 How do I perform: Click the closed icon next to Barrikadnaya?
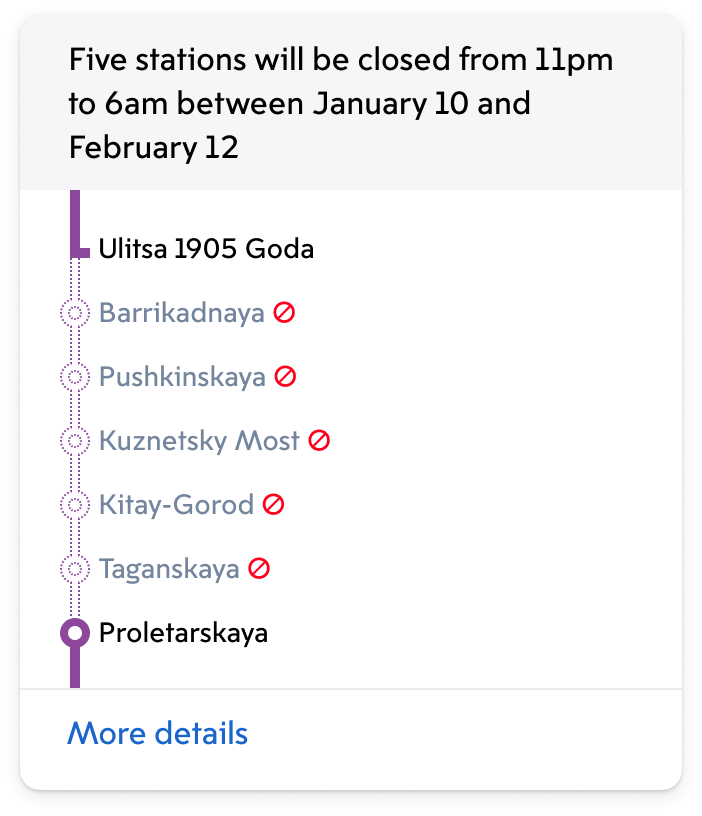pyautogui.click(x=285, y=313)
